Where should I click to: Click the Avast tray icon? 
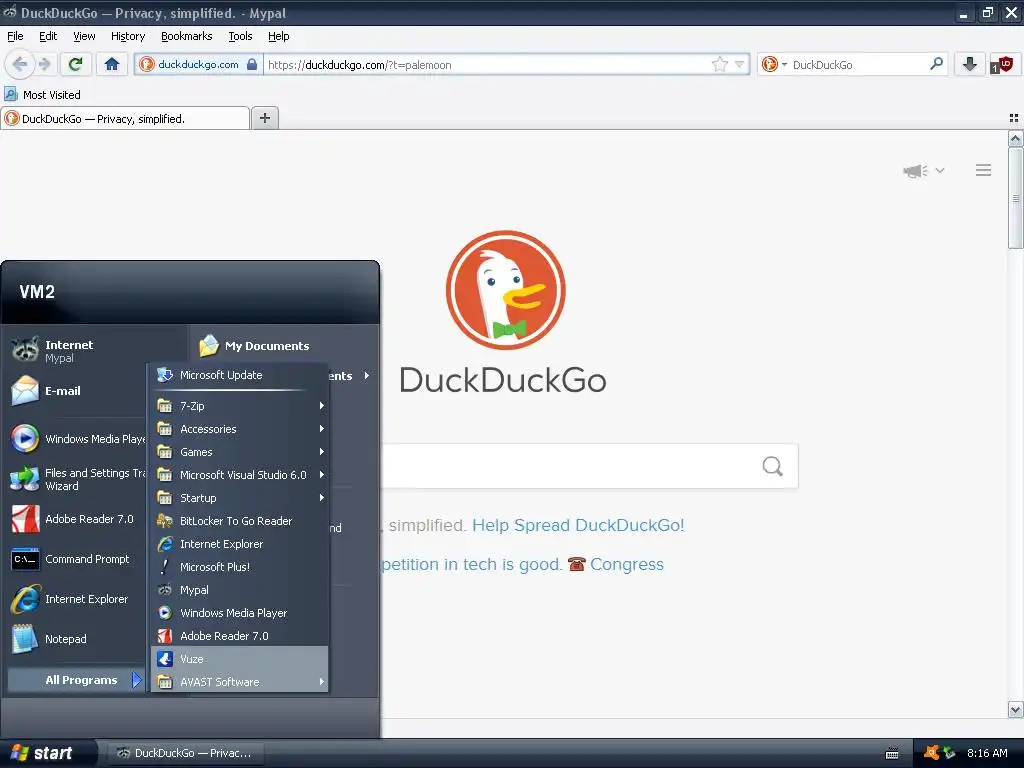coord(932,752)
